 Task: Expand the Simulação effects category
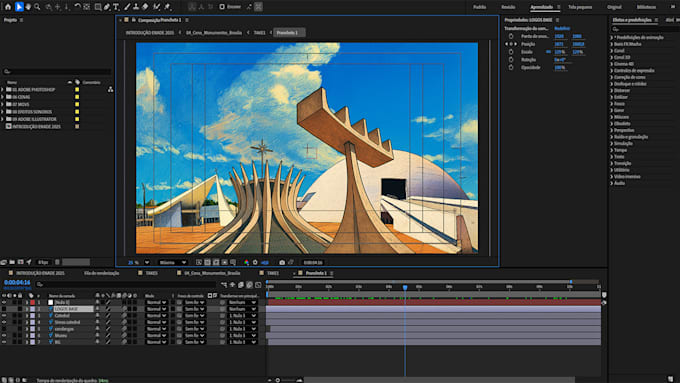click(x=611, y=143)
